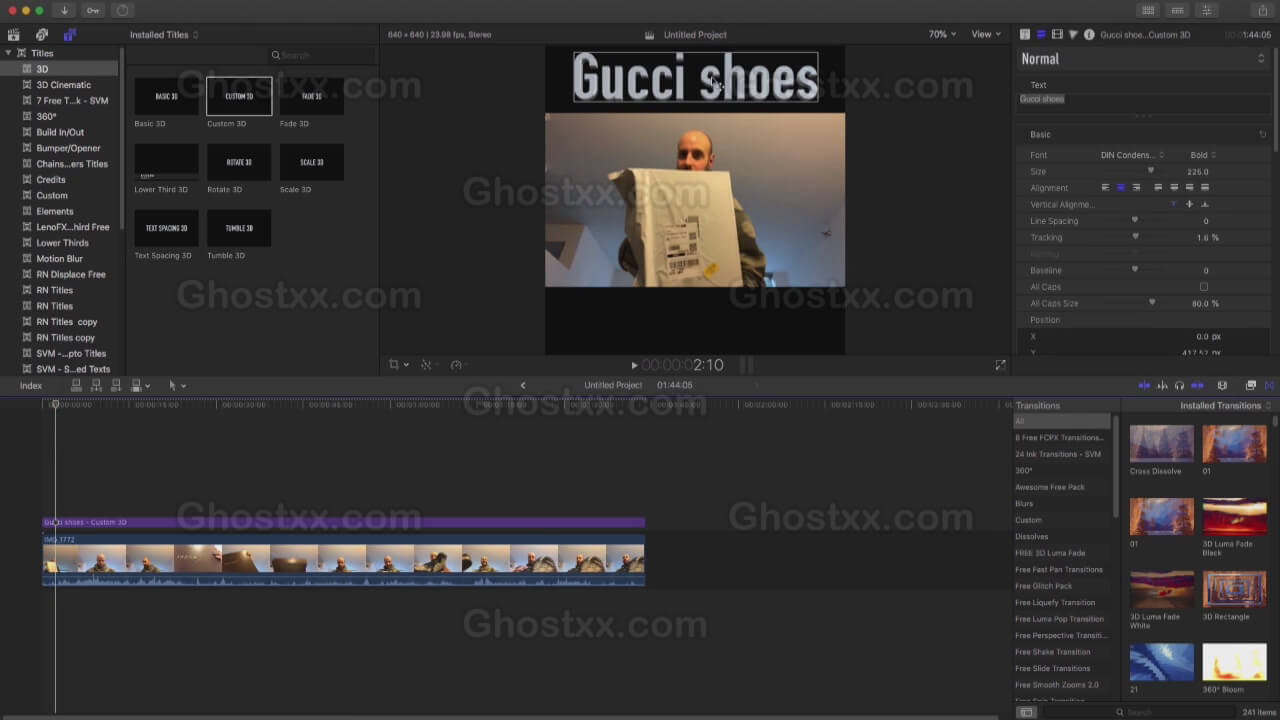This screenshot has width=1280, height=720.
Task: Select the Titles and Generators sidebar icon
Action: tap(69, 35)
